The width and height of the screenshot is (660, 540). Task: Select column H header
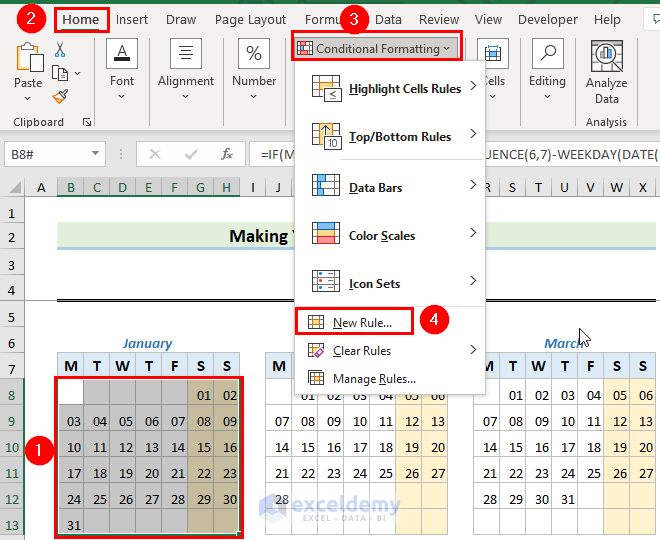[226, 188]
